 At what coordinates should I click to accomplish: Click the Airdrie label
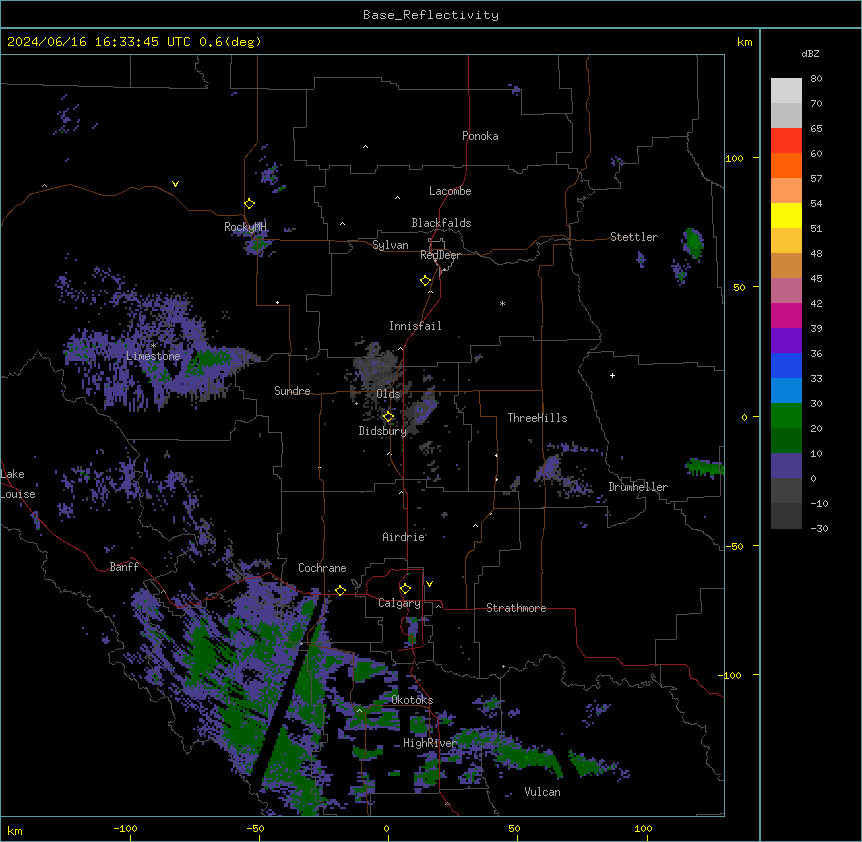click(404, 537)
